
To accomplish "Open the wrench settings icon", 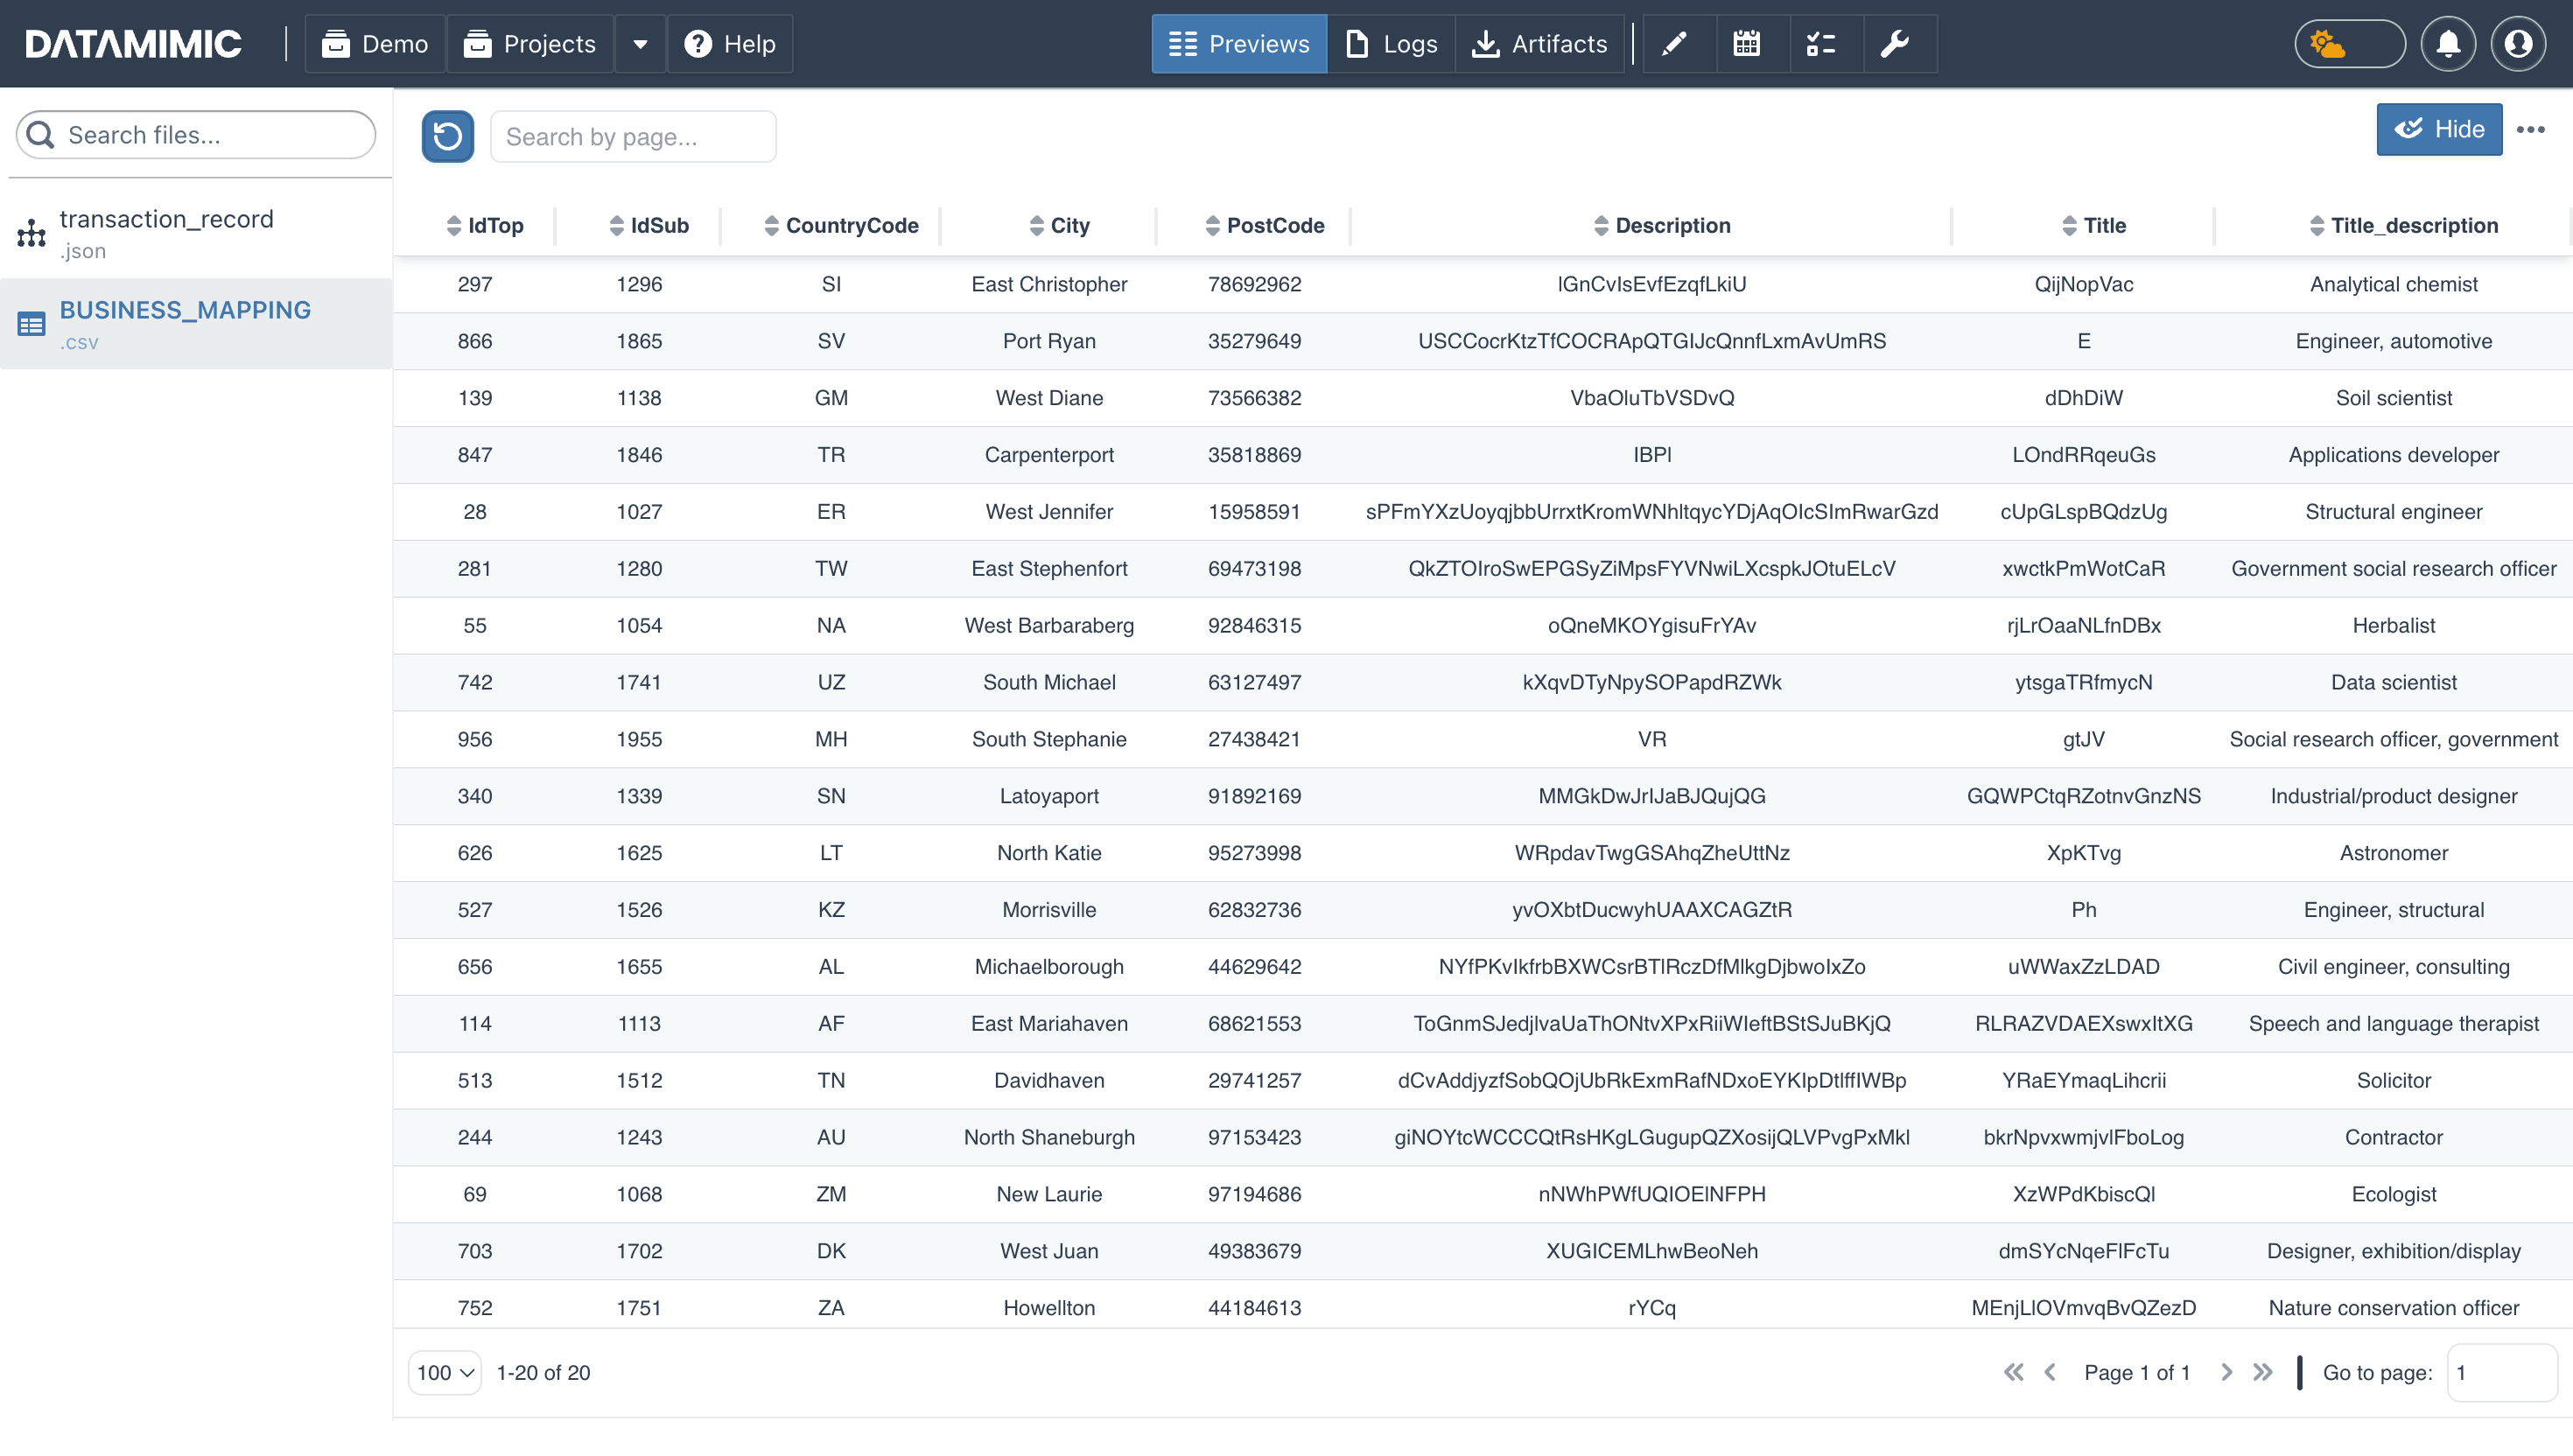I will 1894,44.
